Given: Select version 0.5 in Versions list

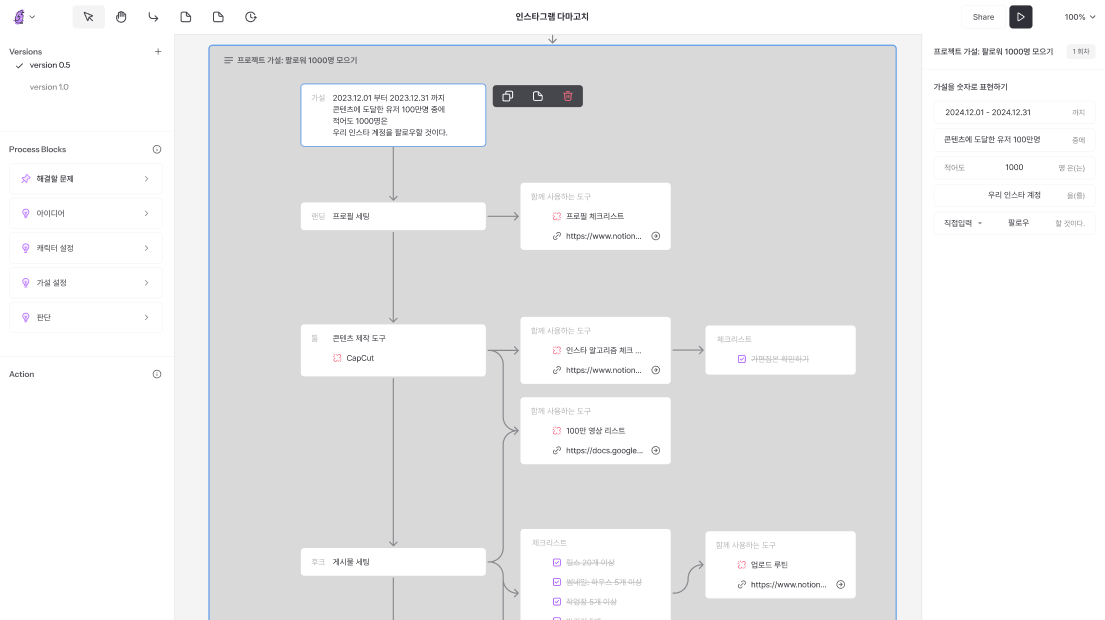Looking at the screenshot, I should [49, 65].
